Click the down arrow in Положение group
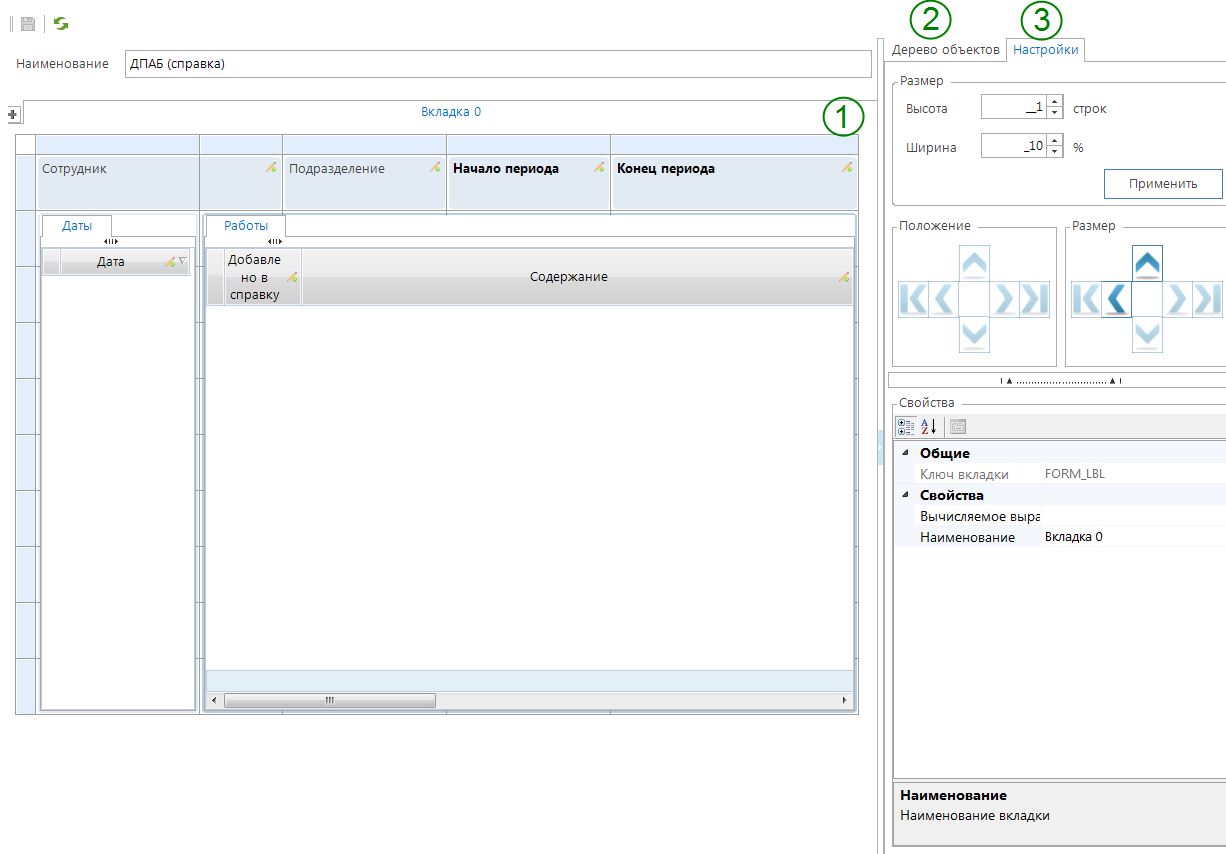This screenshot has height=854, width=1226. [974, 333]
